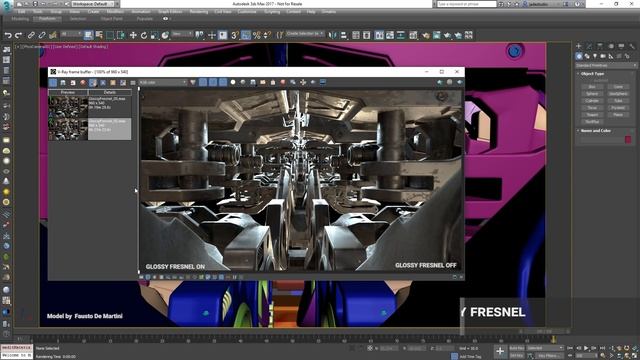The width and height of the screenshot is (640, 360).
Task: Open the Utilities wrench tab icon
Action: [632, 46]
